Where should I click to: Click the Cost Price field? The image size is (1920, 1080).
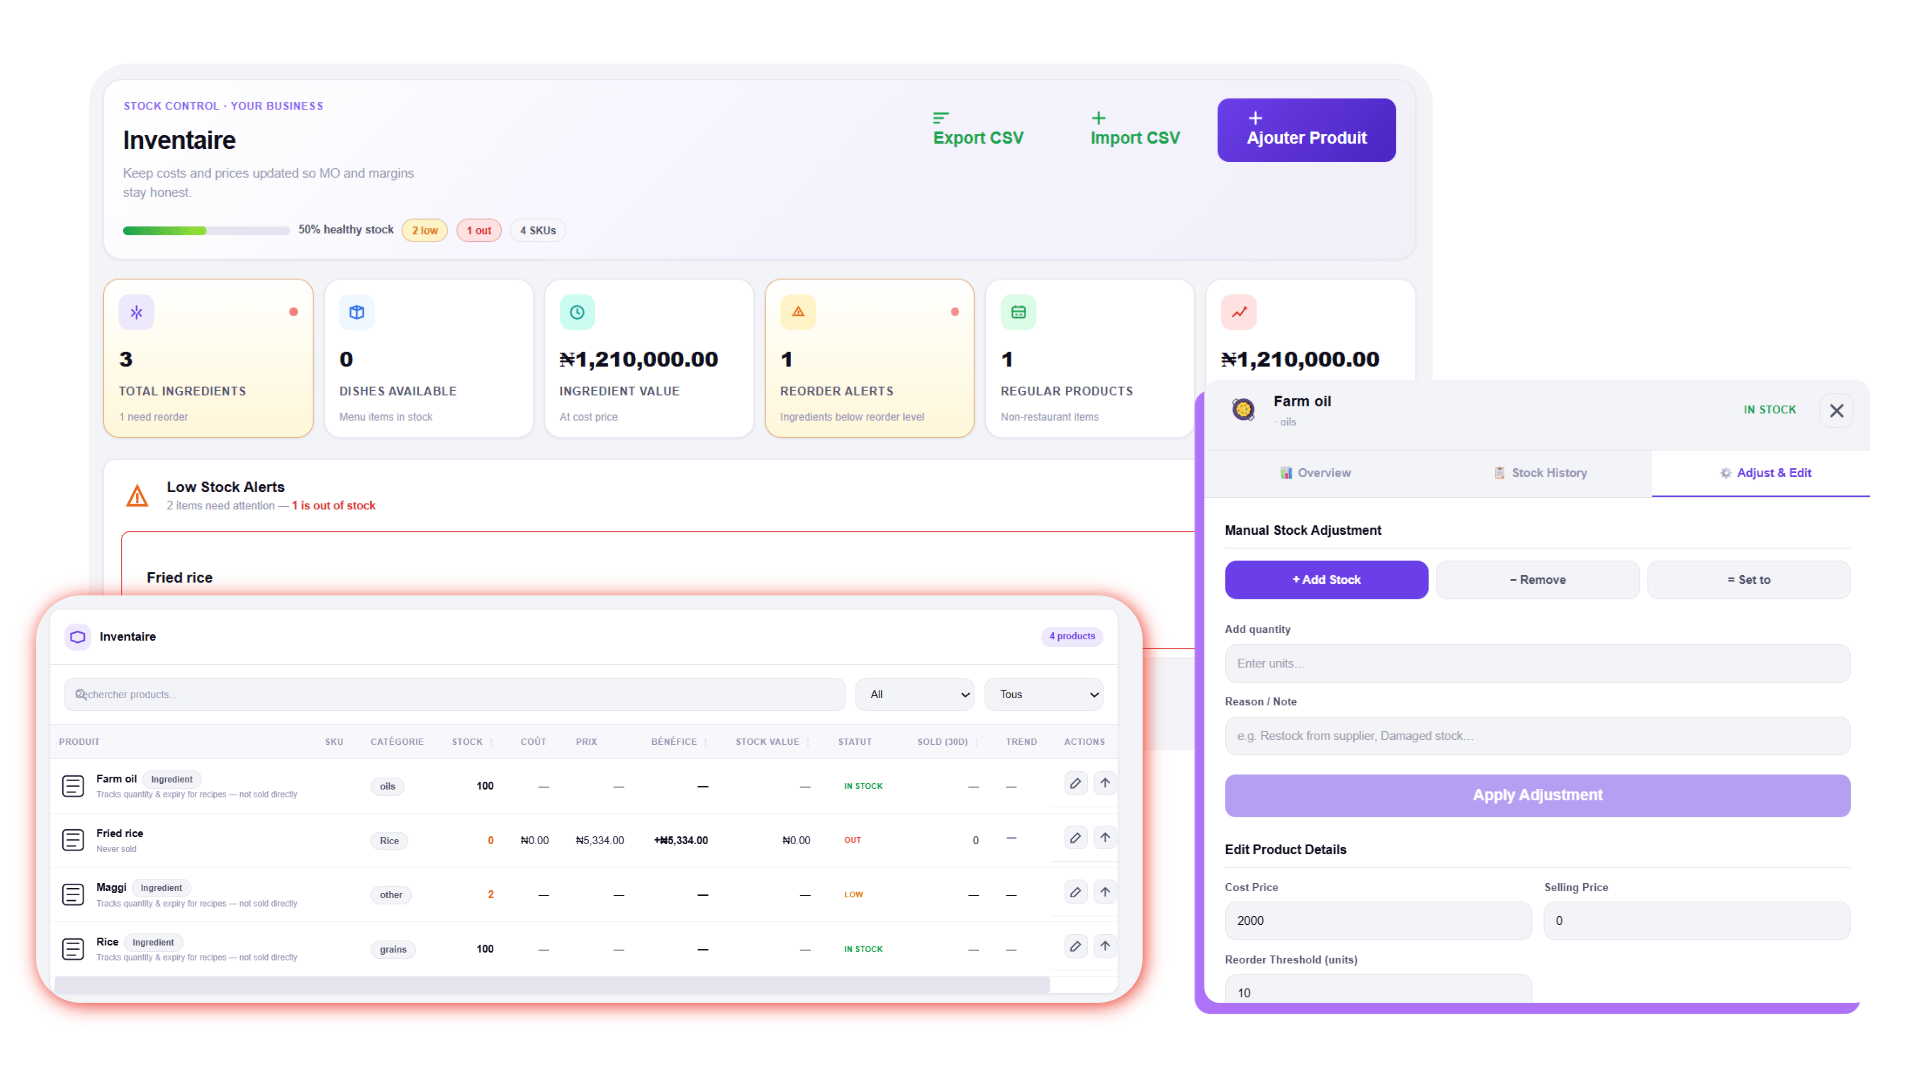click(1378, 921)
